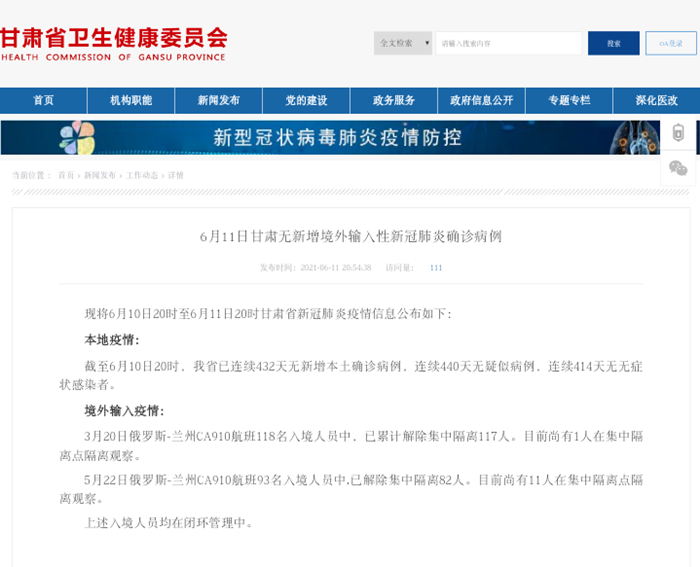Open the mobile version sidebar icon

point(678,133)
